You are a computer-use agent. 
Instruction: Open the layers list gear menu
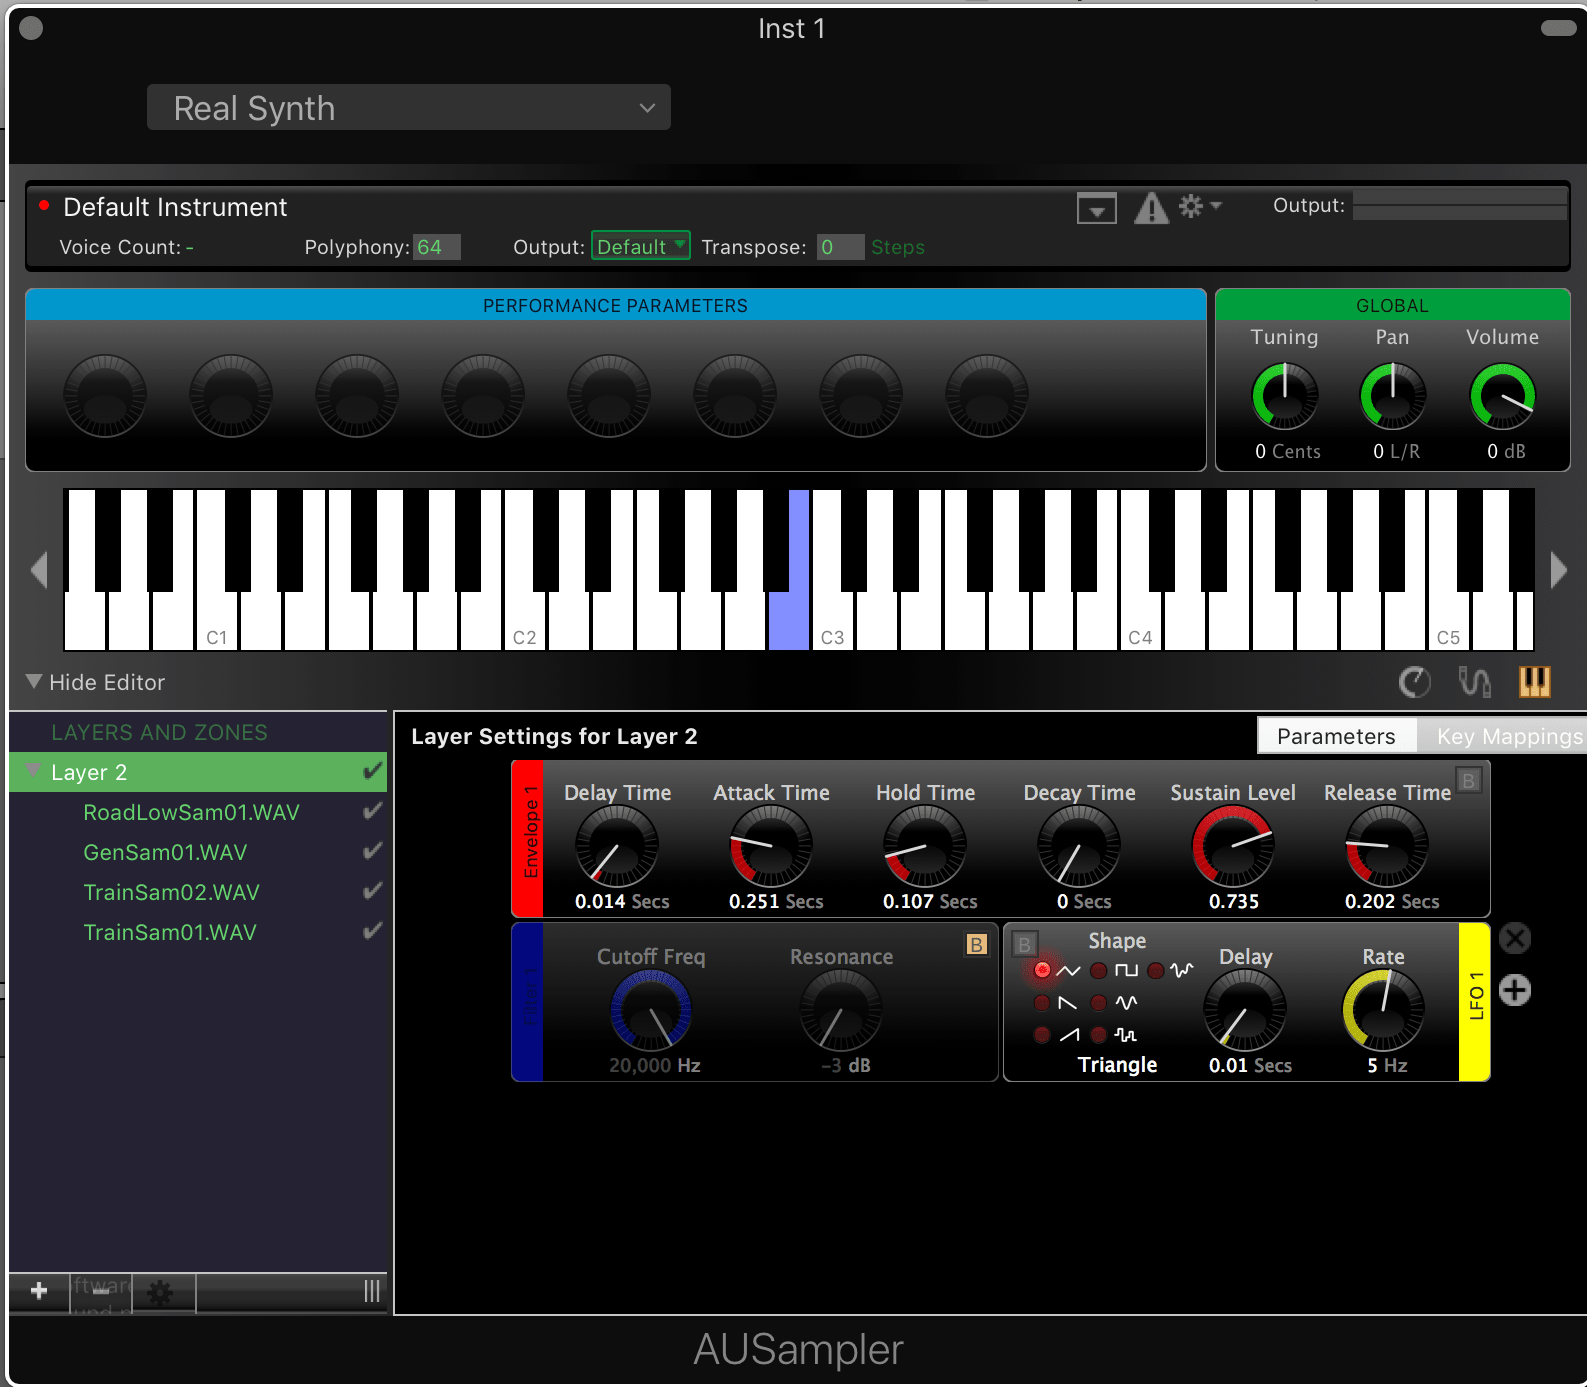[x=160, y=1293]
